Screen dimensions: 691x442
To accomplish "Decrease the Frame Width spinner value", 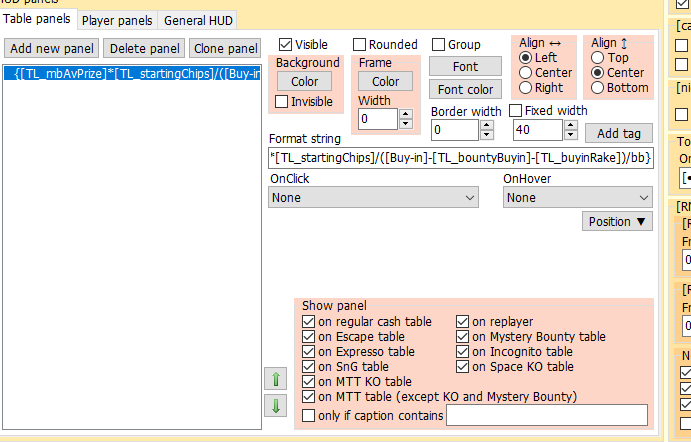I will 405,124.
